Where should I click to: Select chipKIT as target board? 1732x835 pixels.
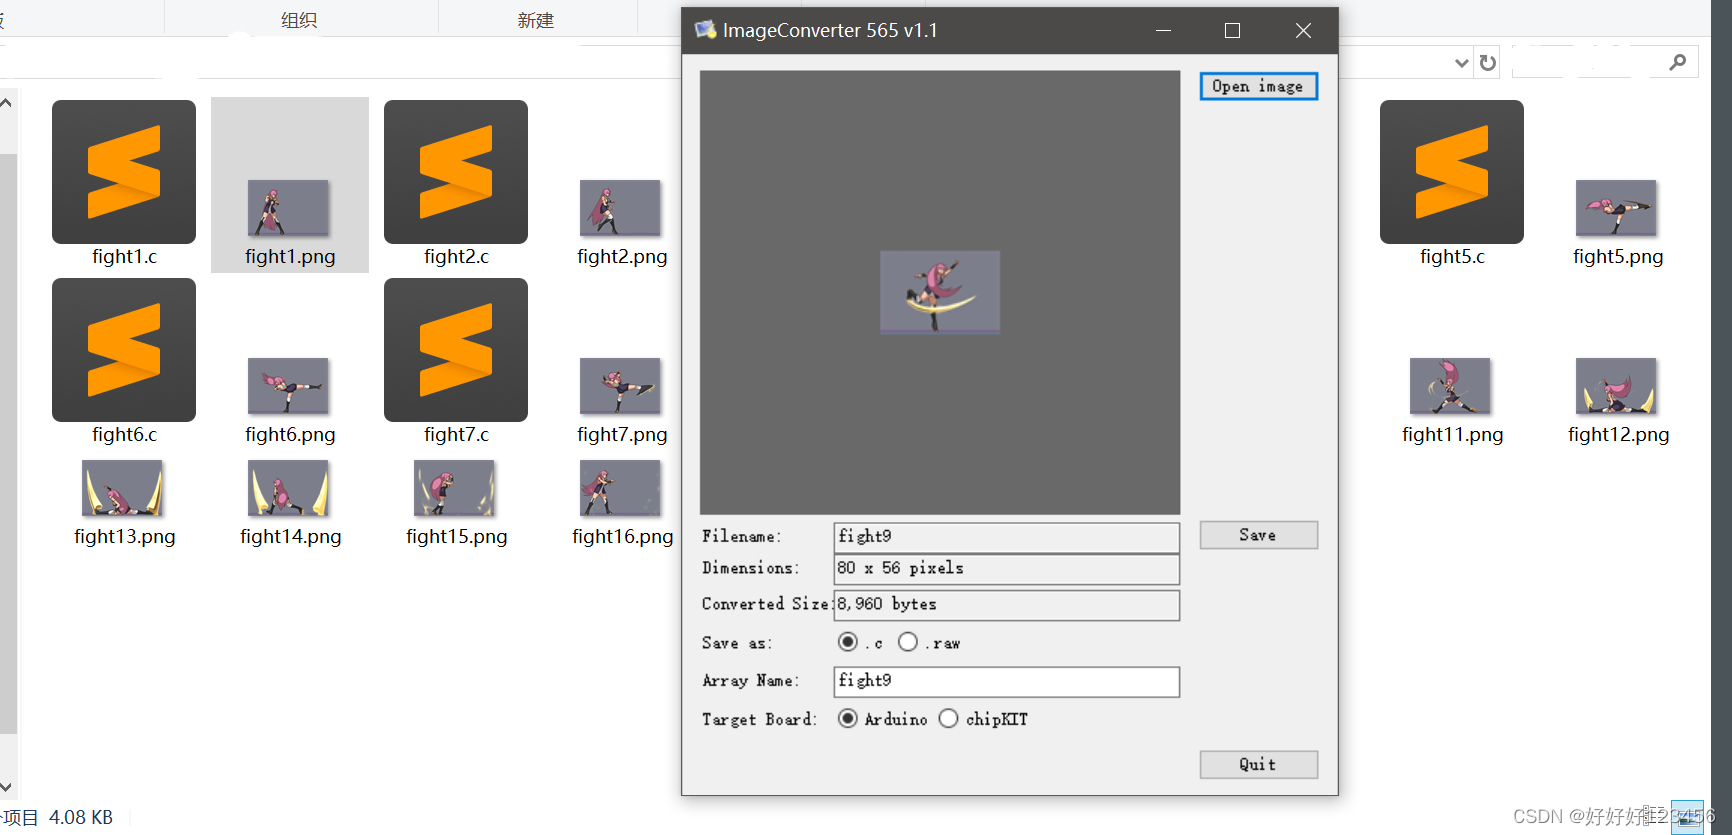[948, 718]
